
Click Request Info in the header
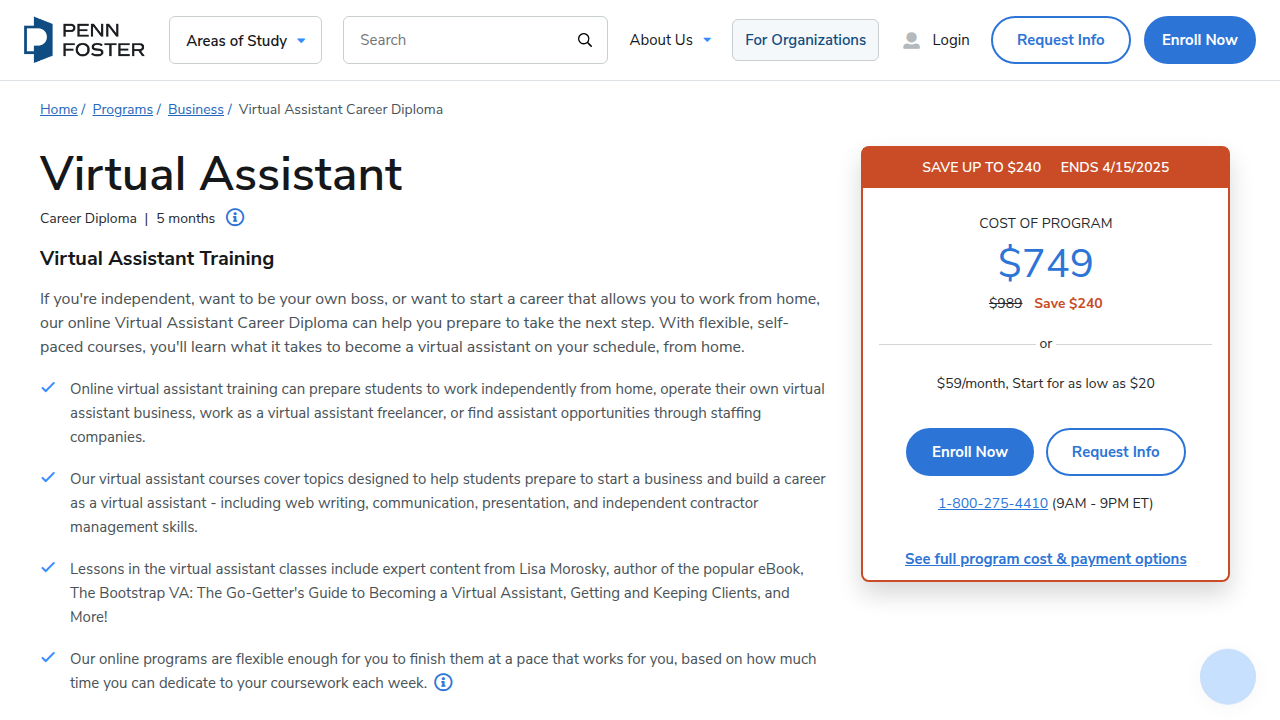1060,40
